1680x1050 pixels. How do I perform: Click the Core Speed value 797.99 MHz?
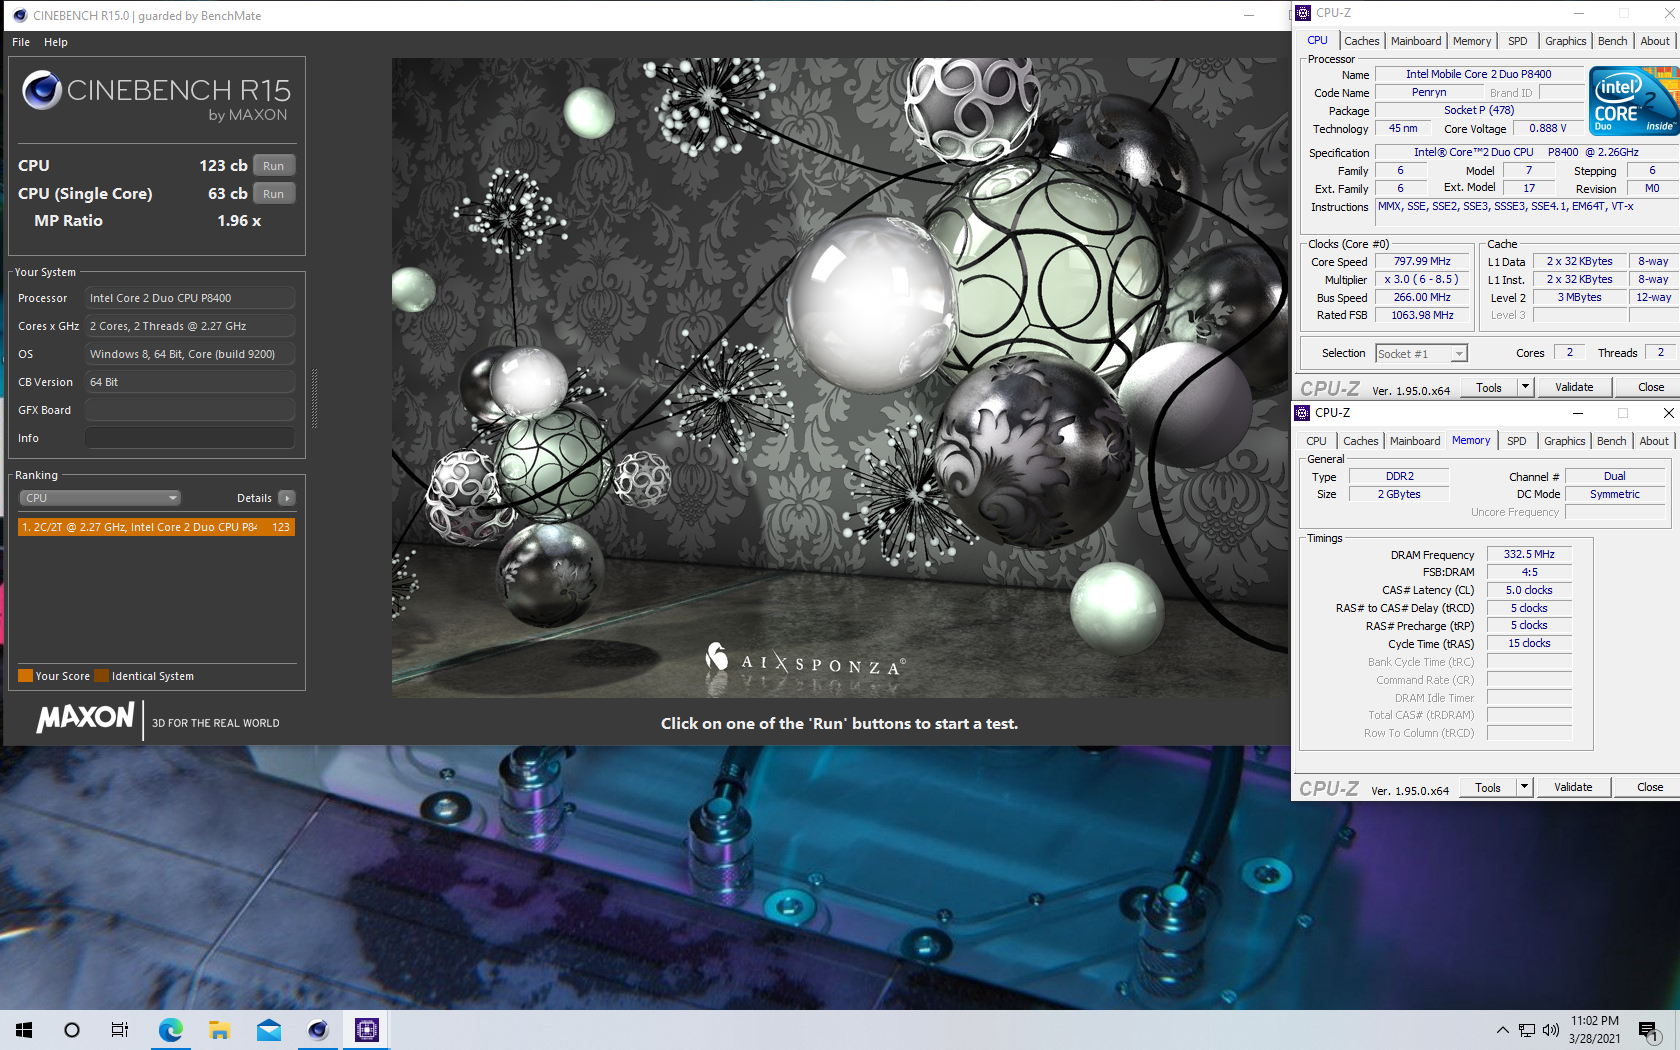pyautogui.click(x=1422, y=262)
